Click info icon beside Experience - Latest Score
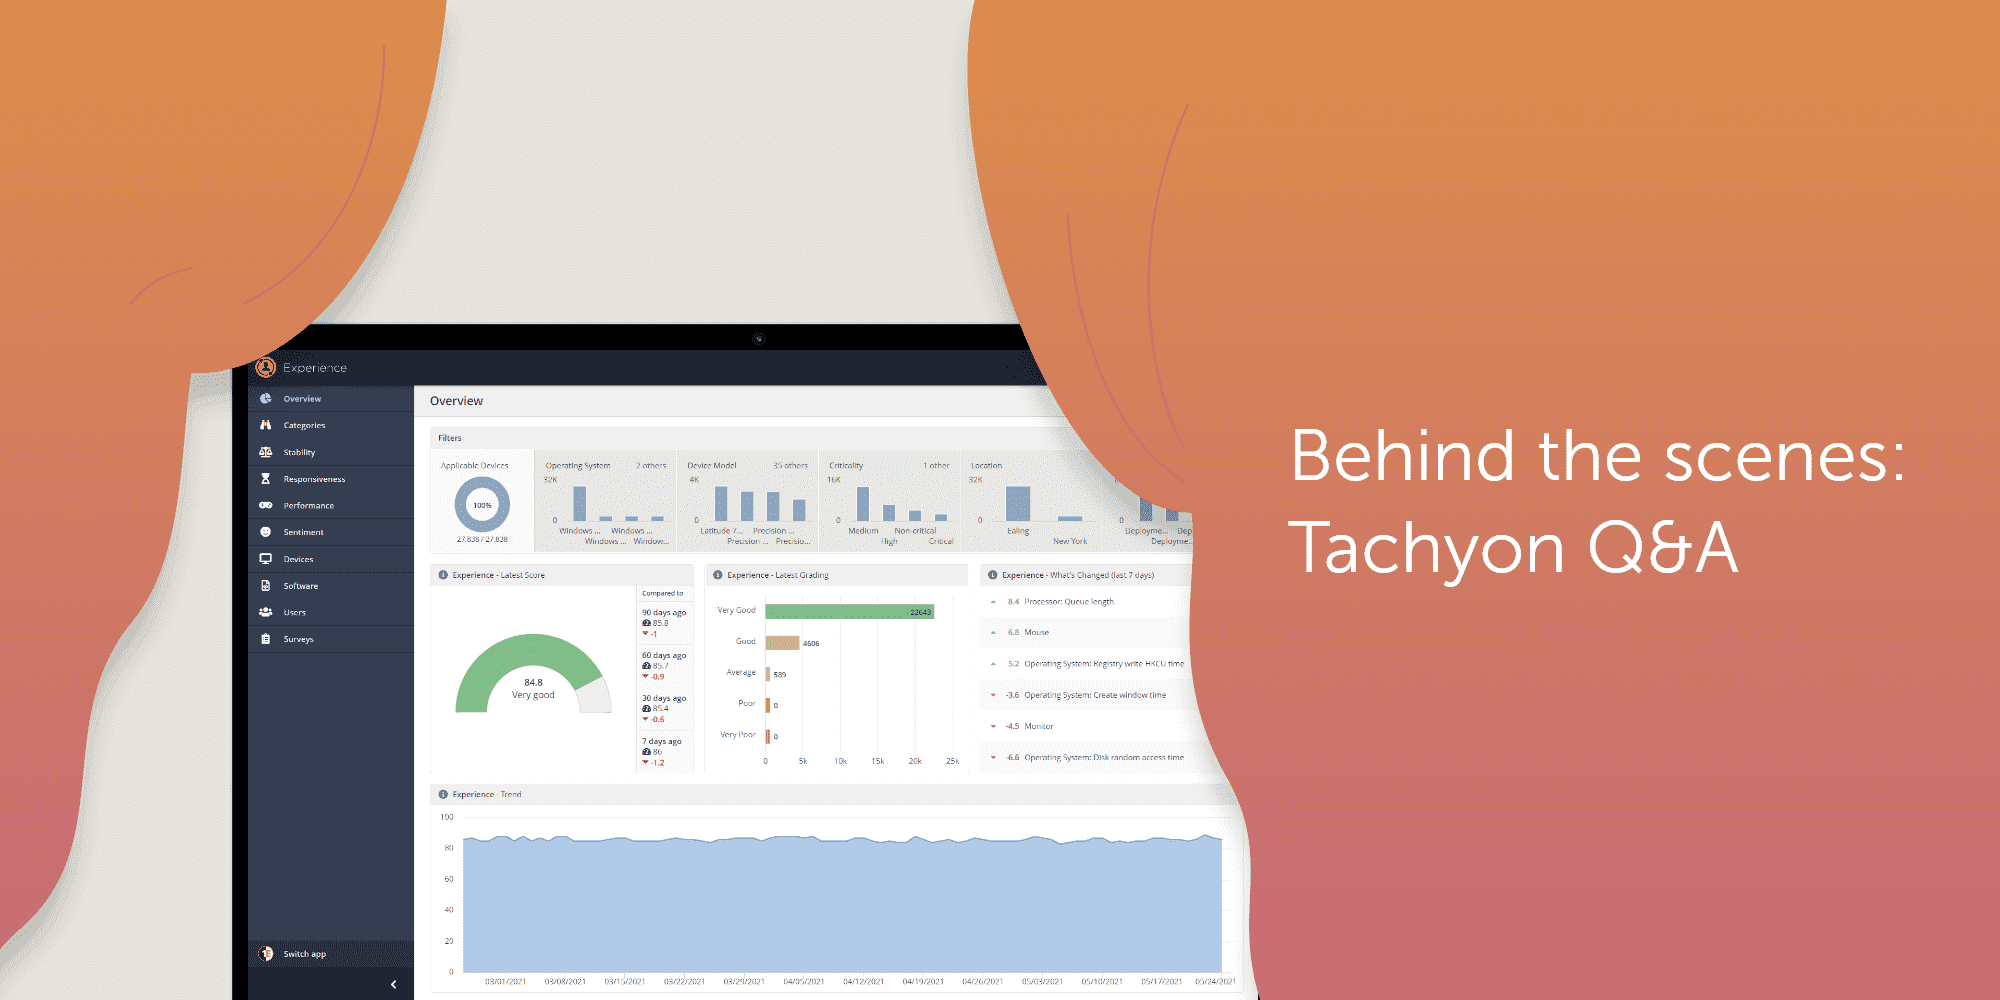 pyautogui.click(x=443, y=575)
